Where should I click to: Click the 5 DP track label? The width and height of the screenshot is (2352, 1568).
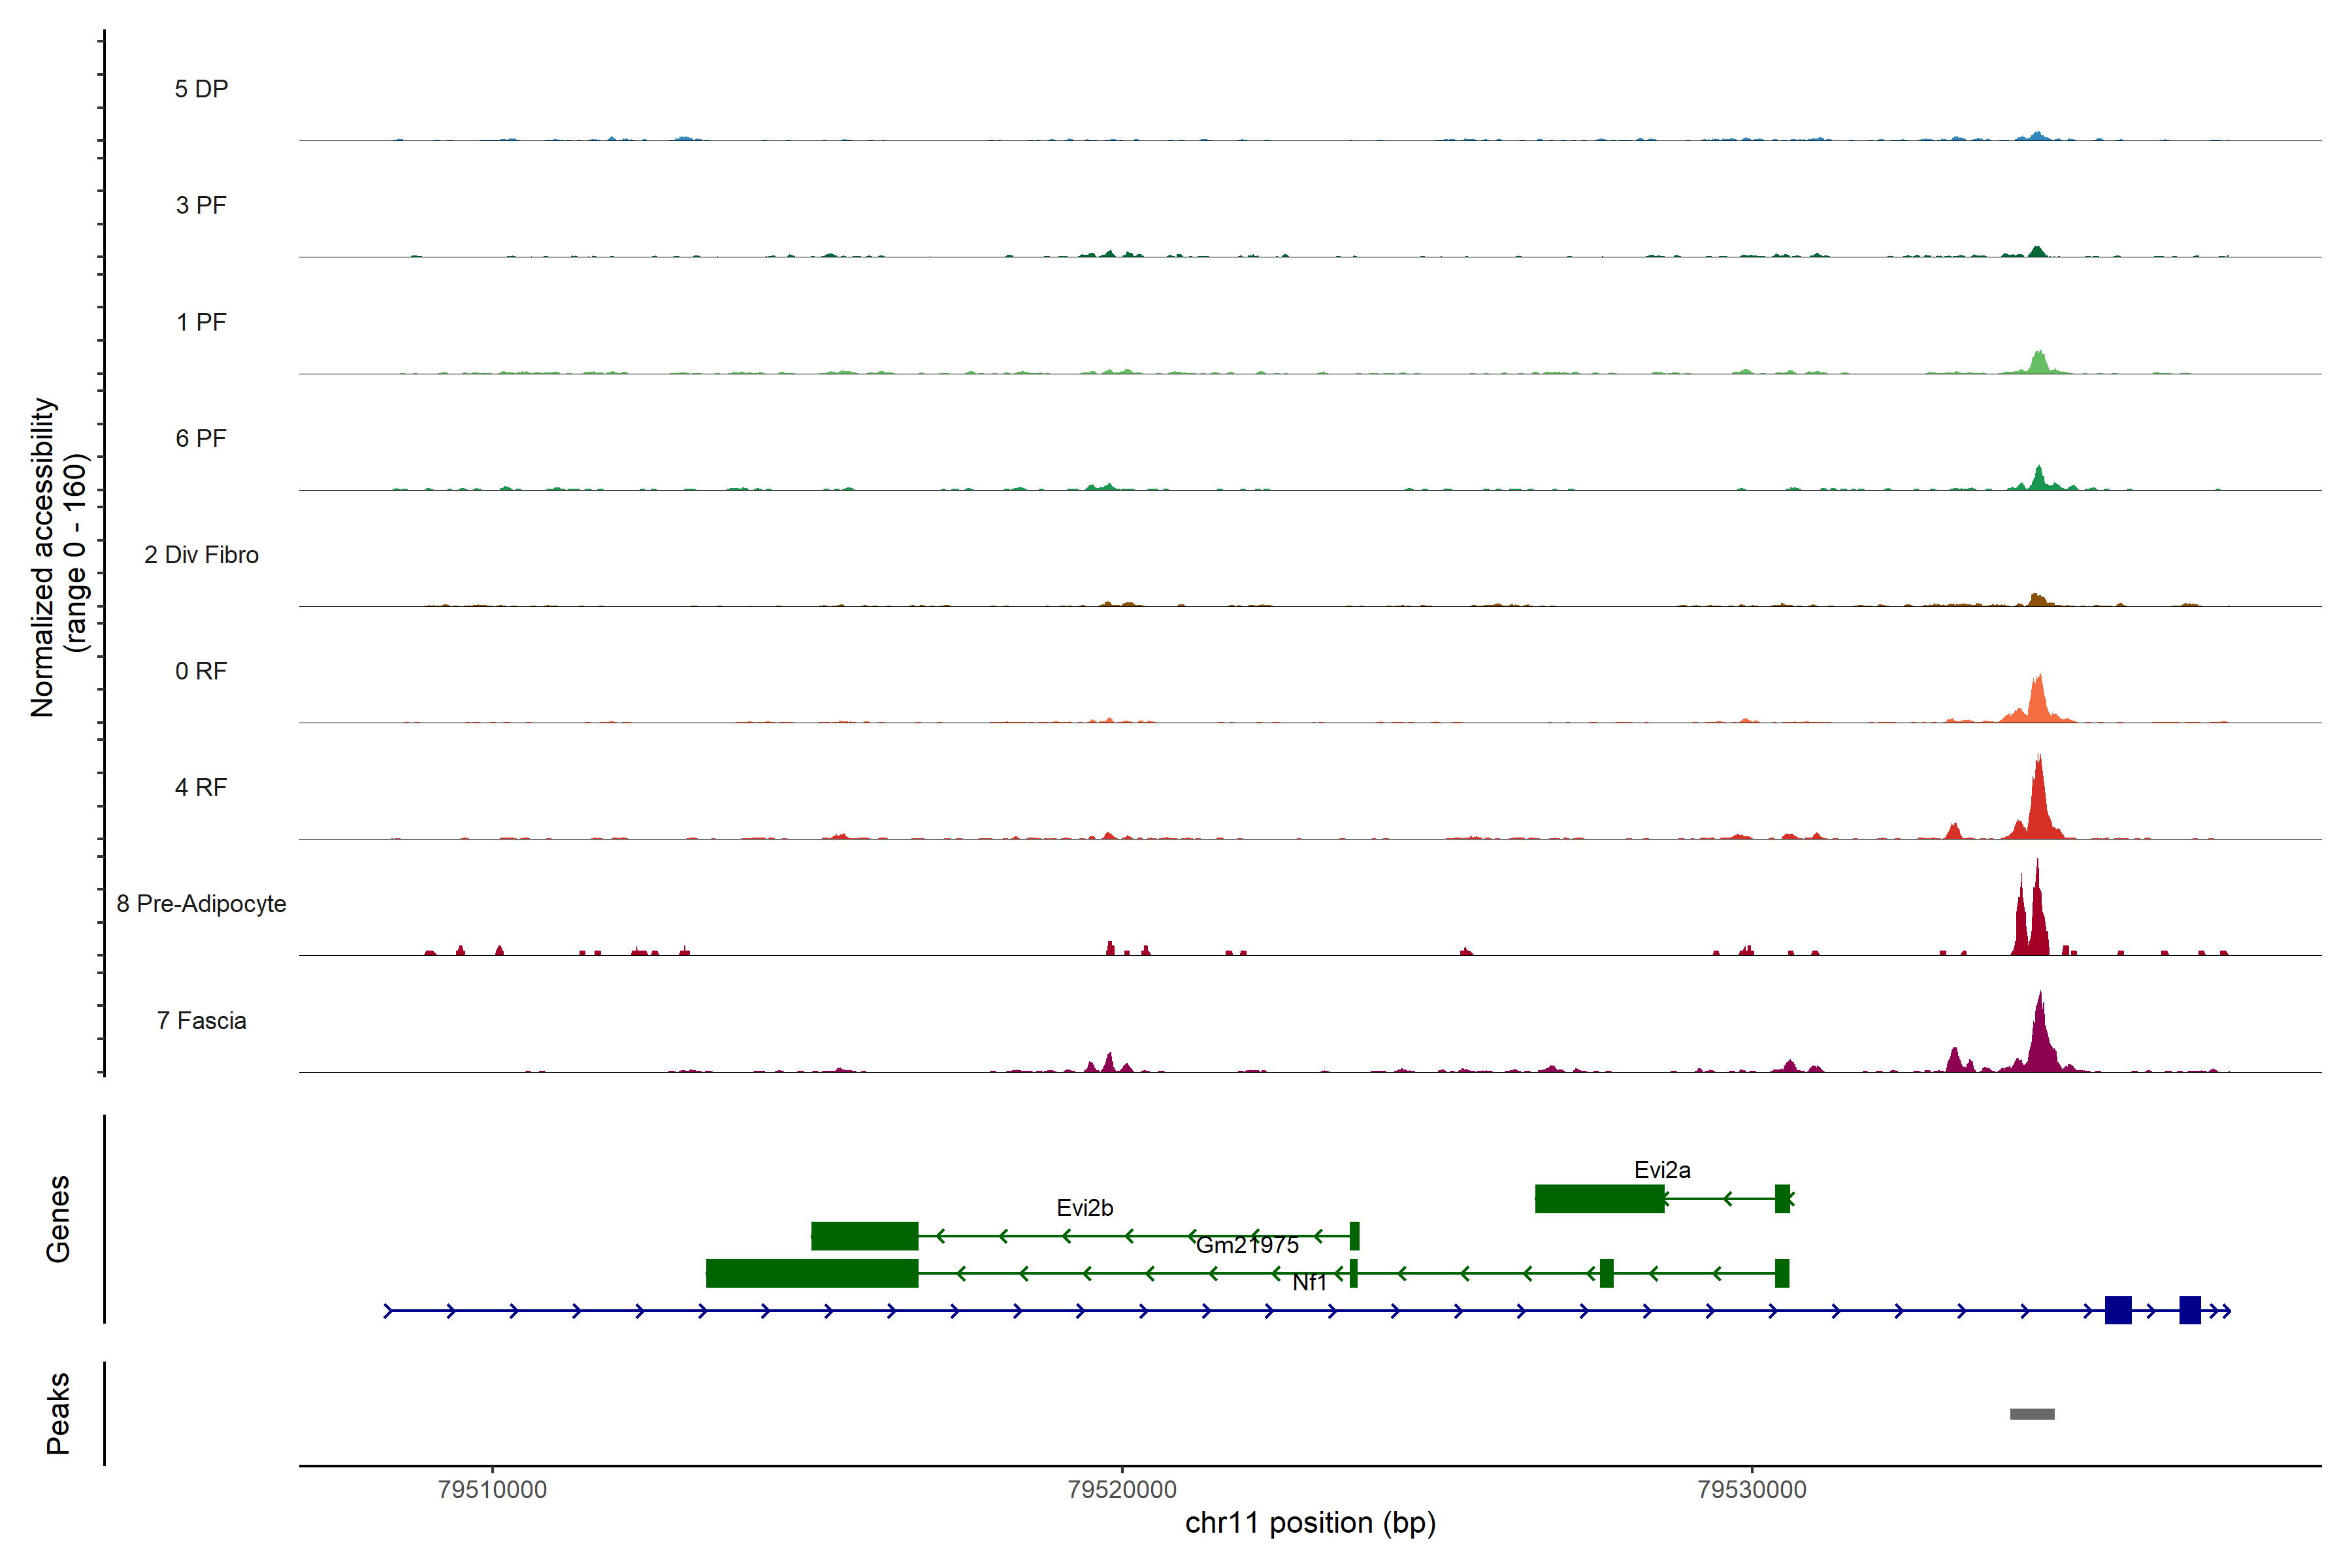(201, 89)
